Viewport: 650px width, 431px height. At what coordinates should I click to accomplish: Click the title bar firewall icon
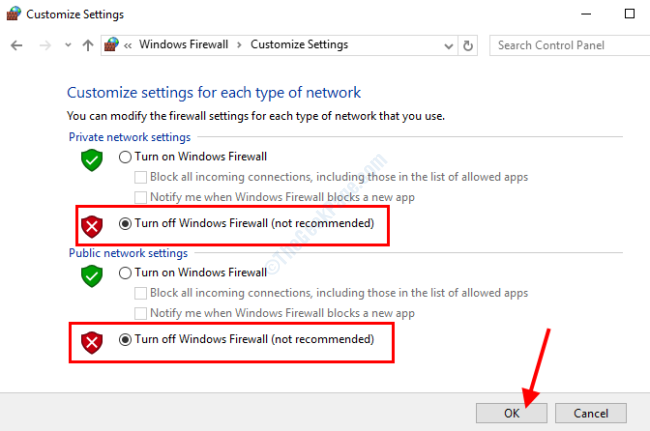click(14, 13)
